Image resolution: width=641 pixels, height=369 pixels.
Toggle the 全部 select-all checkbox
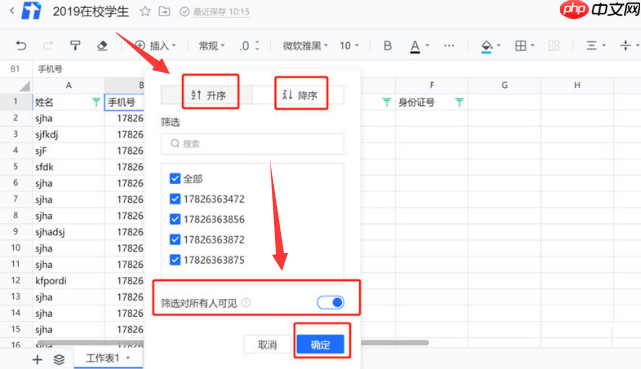pos(175,179)
